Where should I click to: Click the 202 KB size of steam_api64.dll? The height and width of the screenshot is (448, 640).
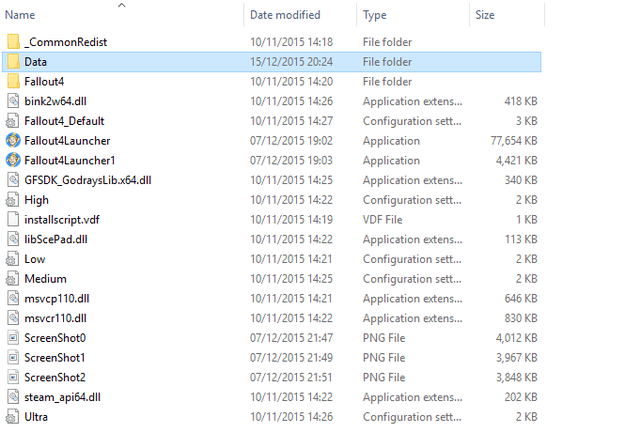click(521, 397)
